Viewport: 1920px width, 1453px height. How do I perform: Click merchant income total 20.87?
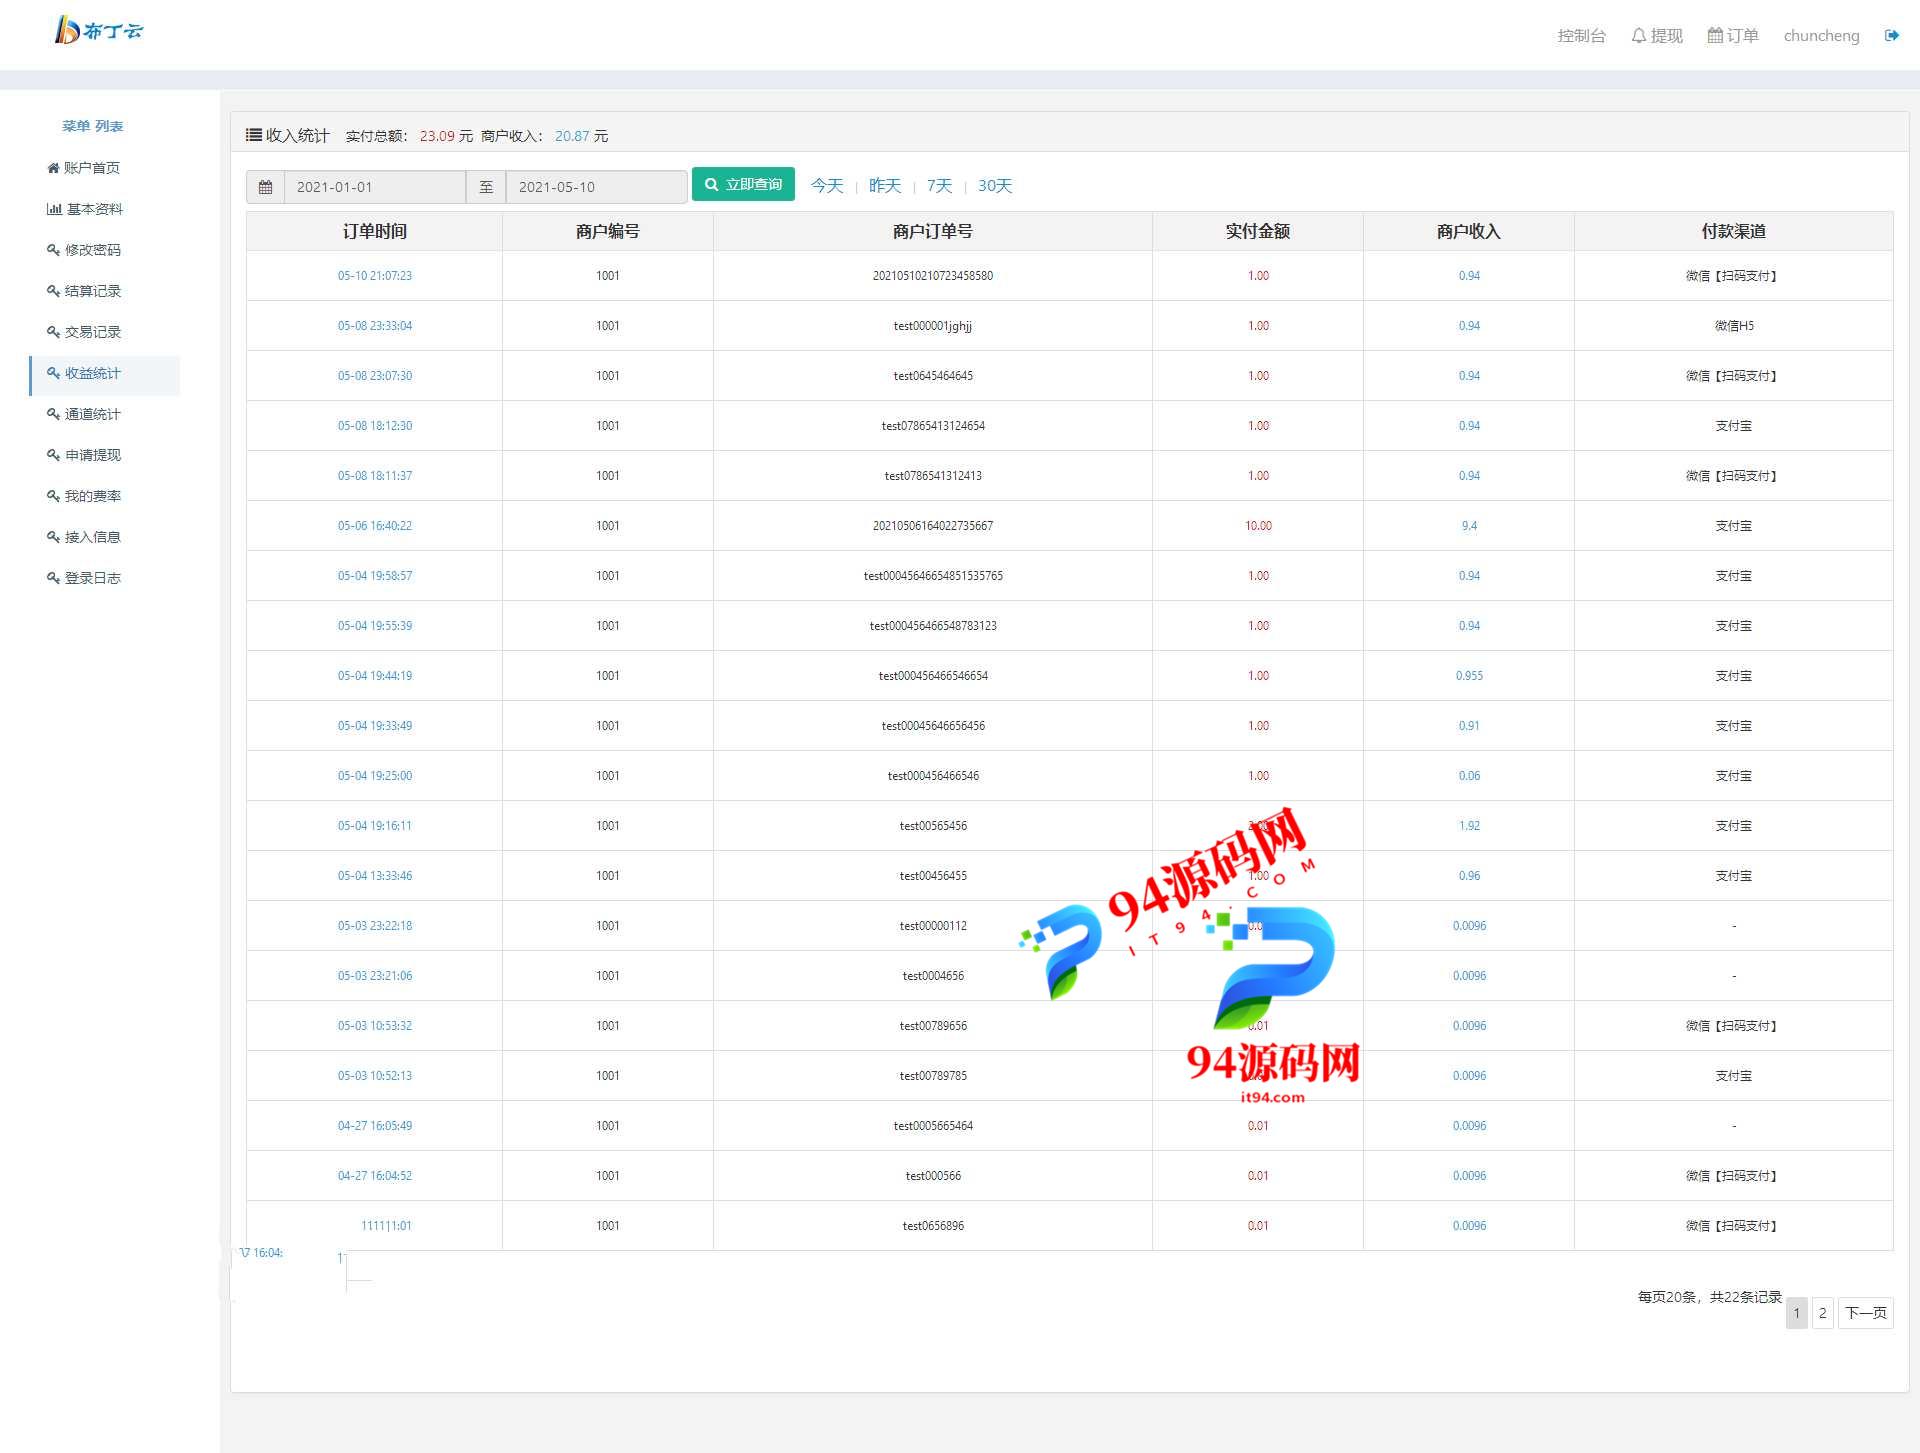(573, 136)
